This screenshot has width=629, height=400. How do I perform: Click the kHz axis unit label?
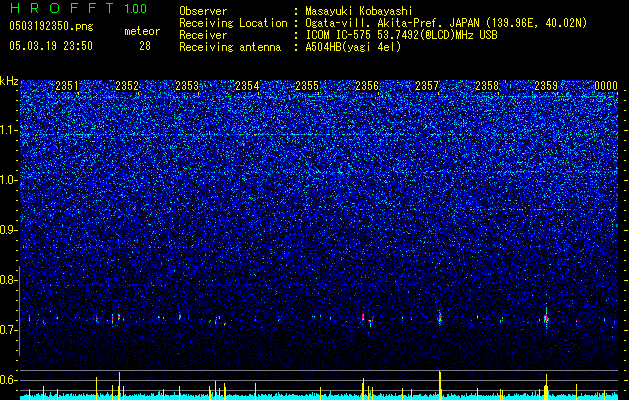[x=9, y=81]
